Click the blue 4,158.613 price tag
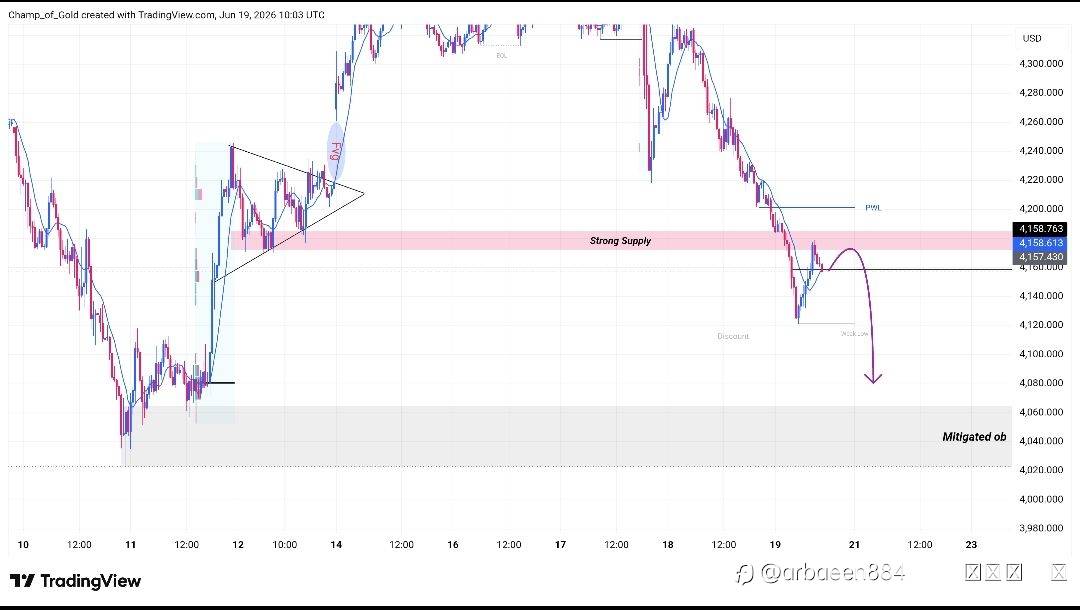This screenshot has height=610, width=1080. click(x=1039, y=243)
